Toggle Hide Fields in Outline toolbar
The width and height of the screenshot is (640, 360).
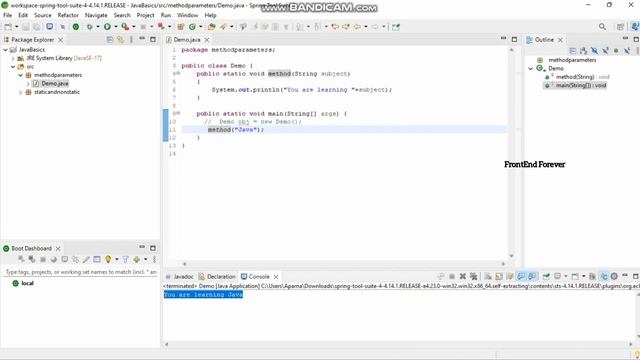(594, 51)
